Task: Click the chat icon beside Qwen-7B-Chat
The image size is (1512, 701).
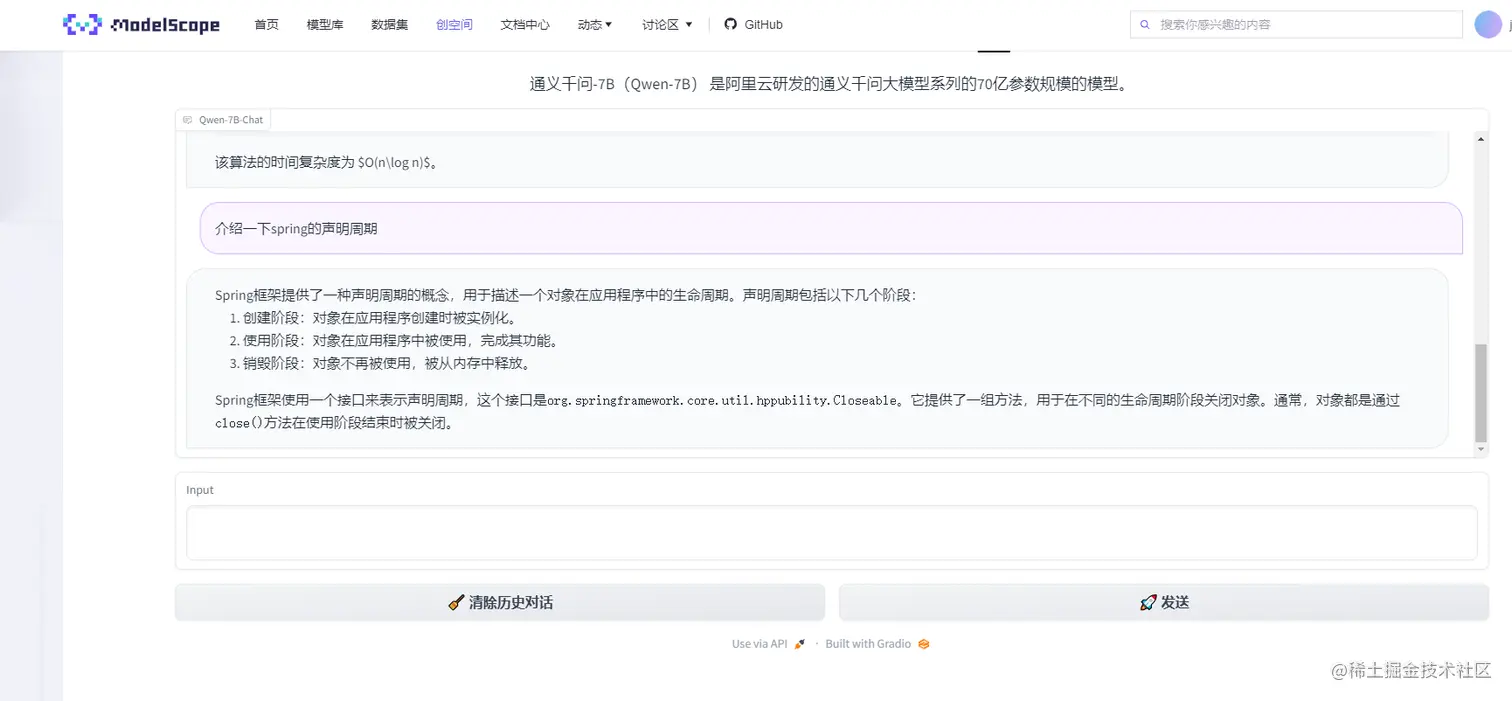Action: pyautogui.click(x=187, y=120)
